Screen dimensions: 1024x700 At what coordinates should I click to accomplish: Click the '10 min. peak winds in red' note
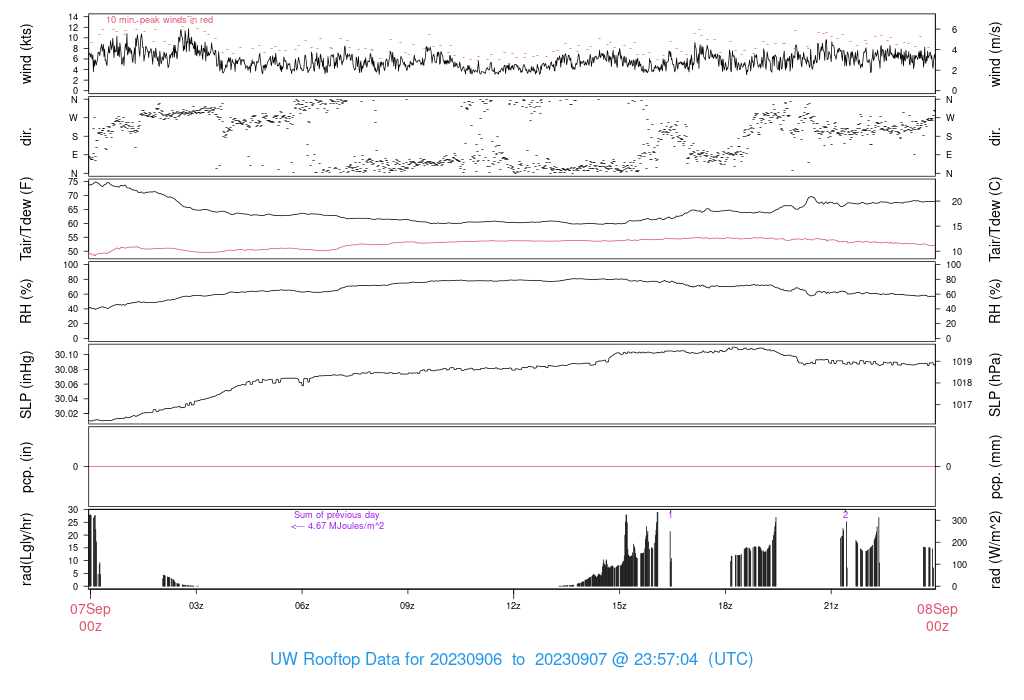159,20
